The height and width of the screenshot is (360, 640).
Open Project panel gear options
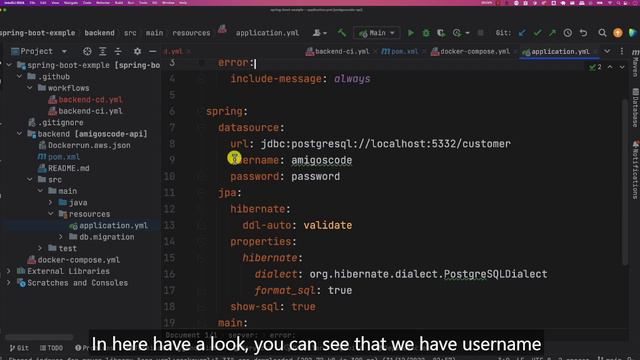click(137, 51)
